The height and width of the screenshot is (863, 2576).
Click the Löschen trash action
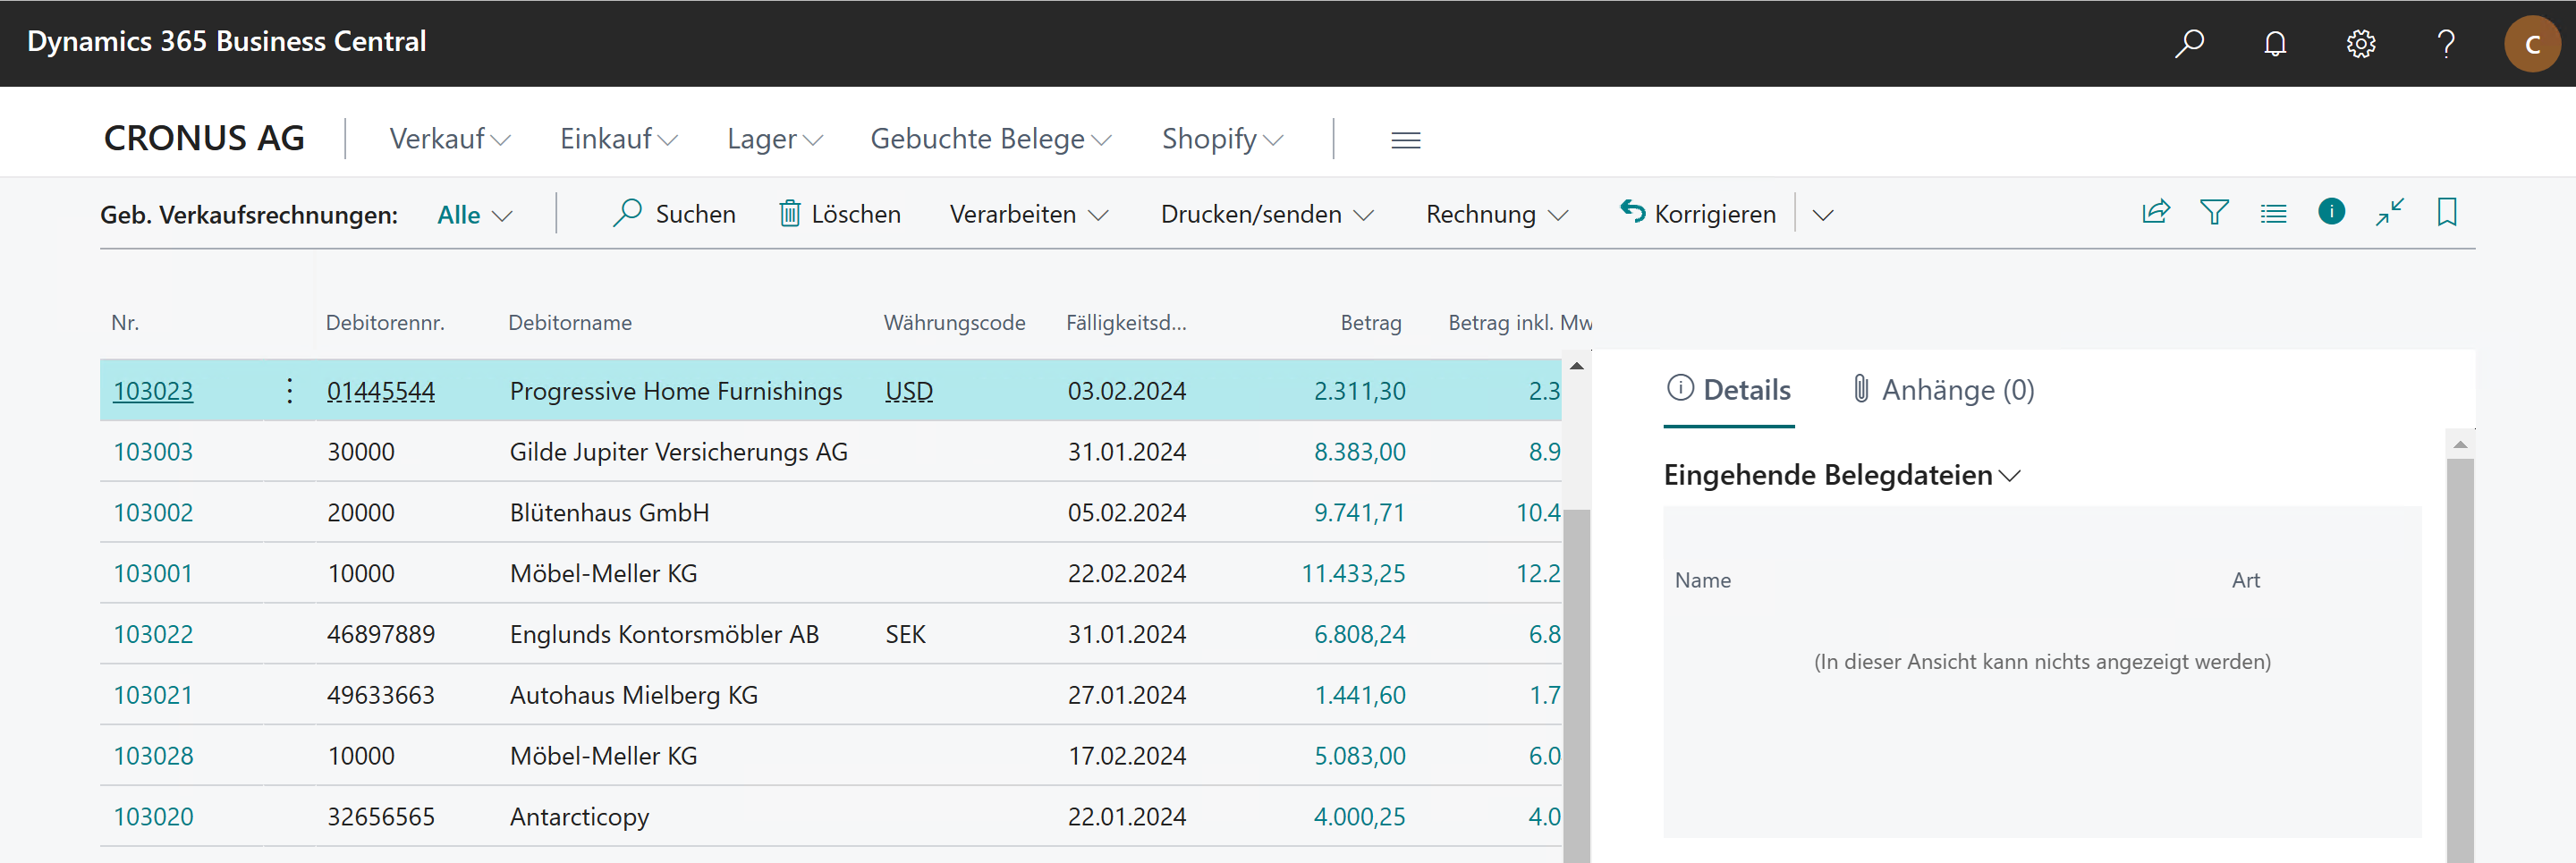point(839,214)
